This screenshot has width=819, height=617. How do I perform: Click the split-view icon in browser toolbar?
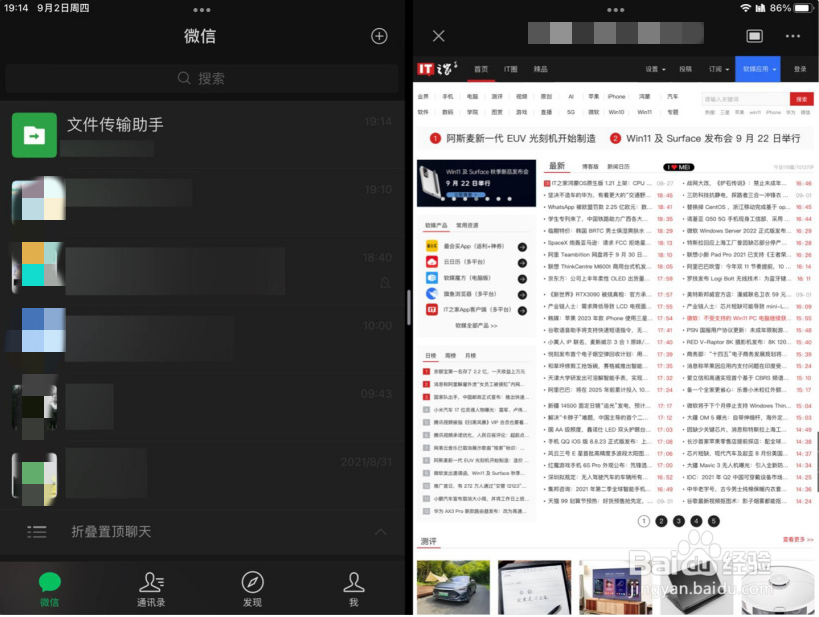pyautogui.click(x=753, y=35)
